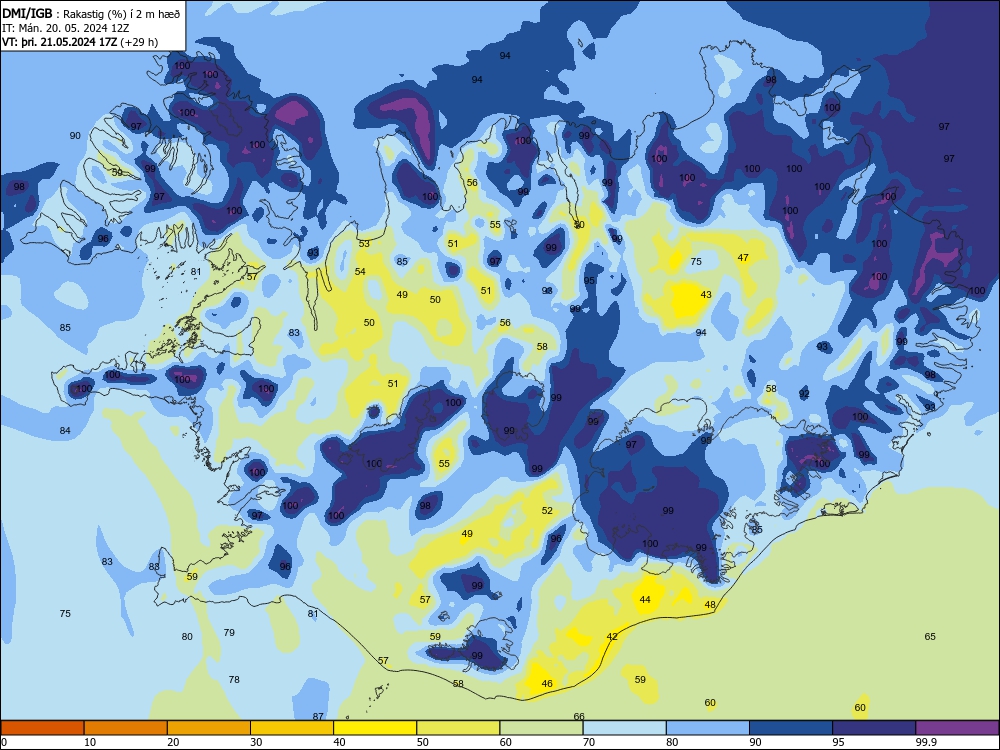Click the legend label '70'

click(589, 742)
